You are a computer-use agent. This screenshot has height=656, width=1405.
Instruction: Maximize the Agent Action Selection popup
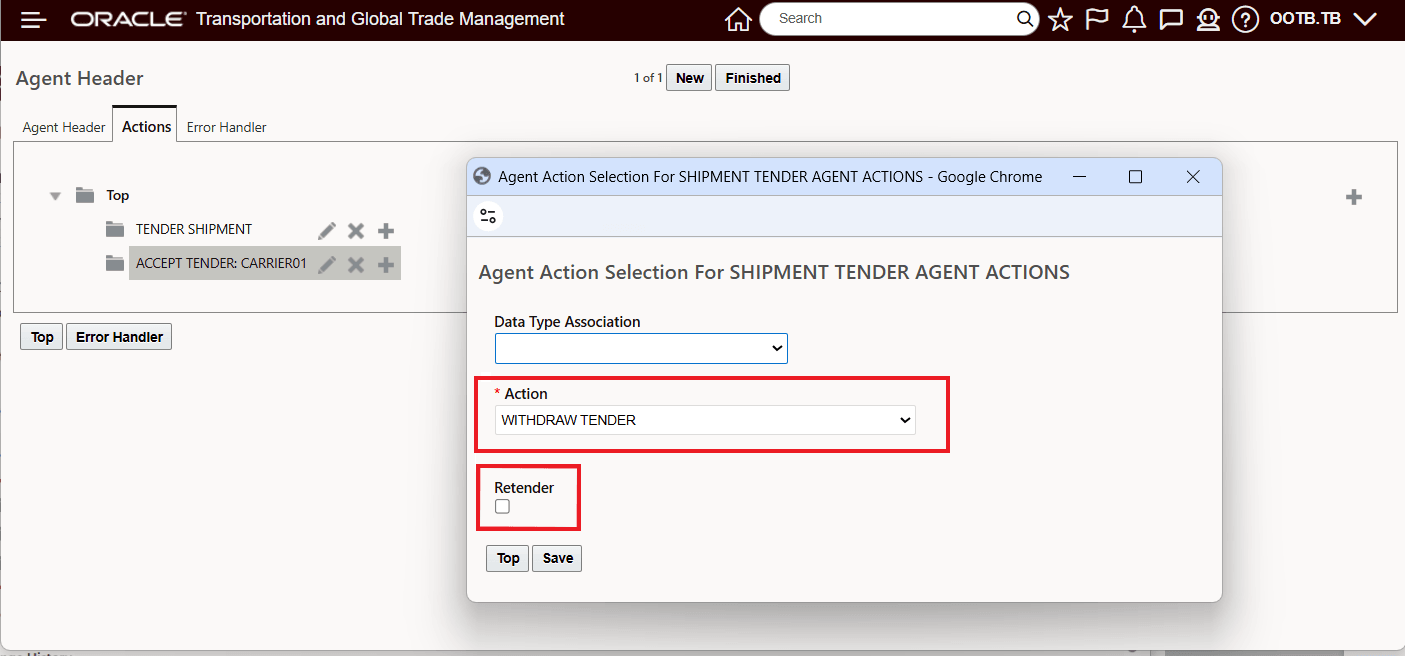pyautogui.click(x=1135, y=177)
